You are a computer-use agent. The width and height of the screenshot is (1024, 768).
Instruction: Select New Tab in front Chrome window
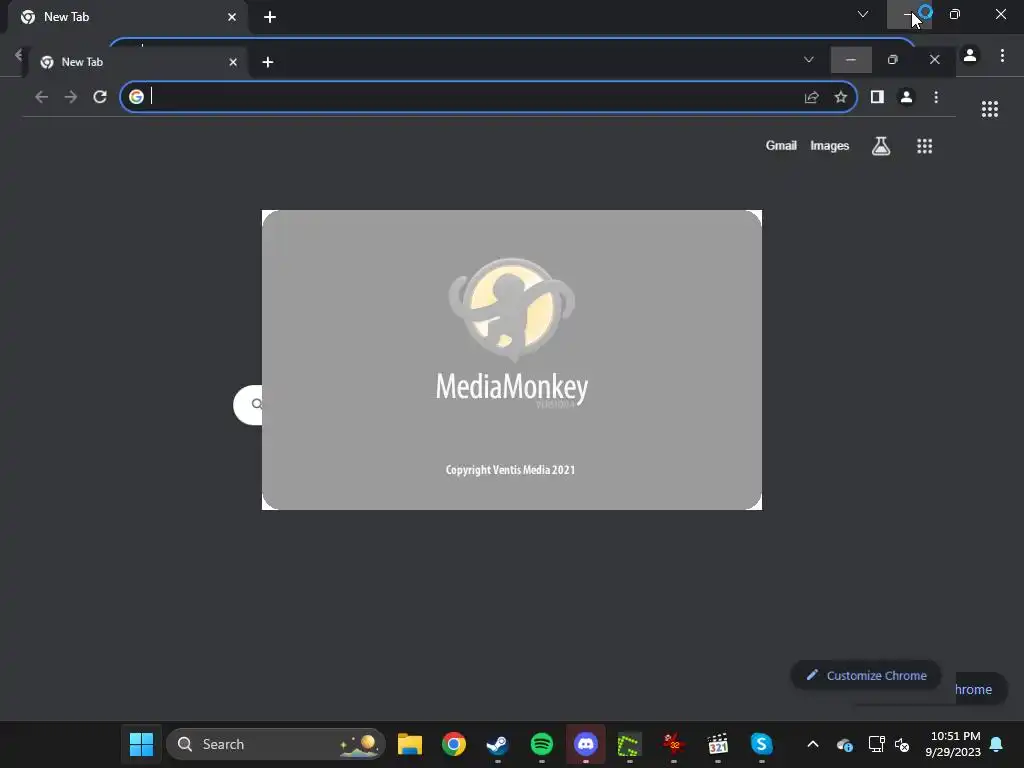tap(135, 62)
